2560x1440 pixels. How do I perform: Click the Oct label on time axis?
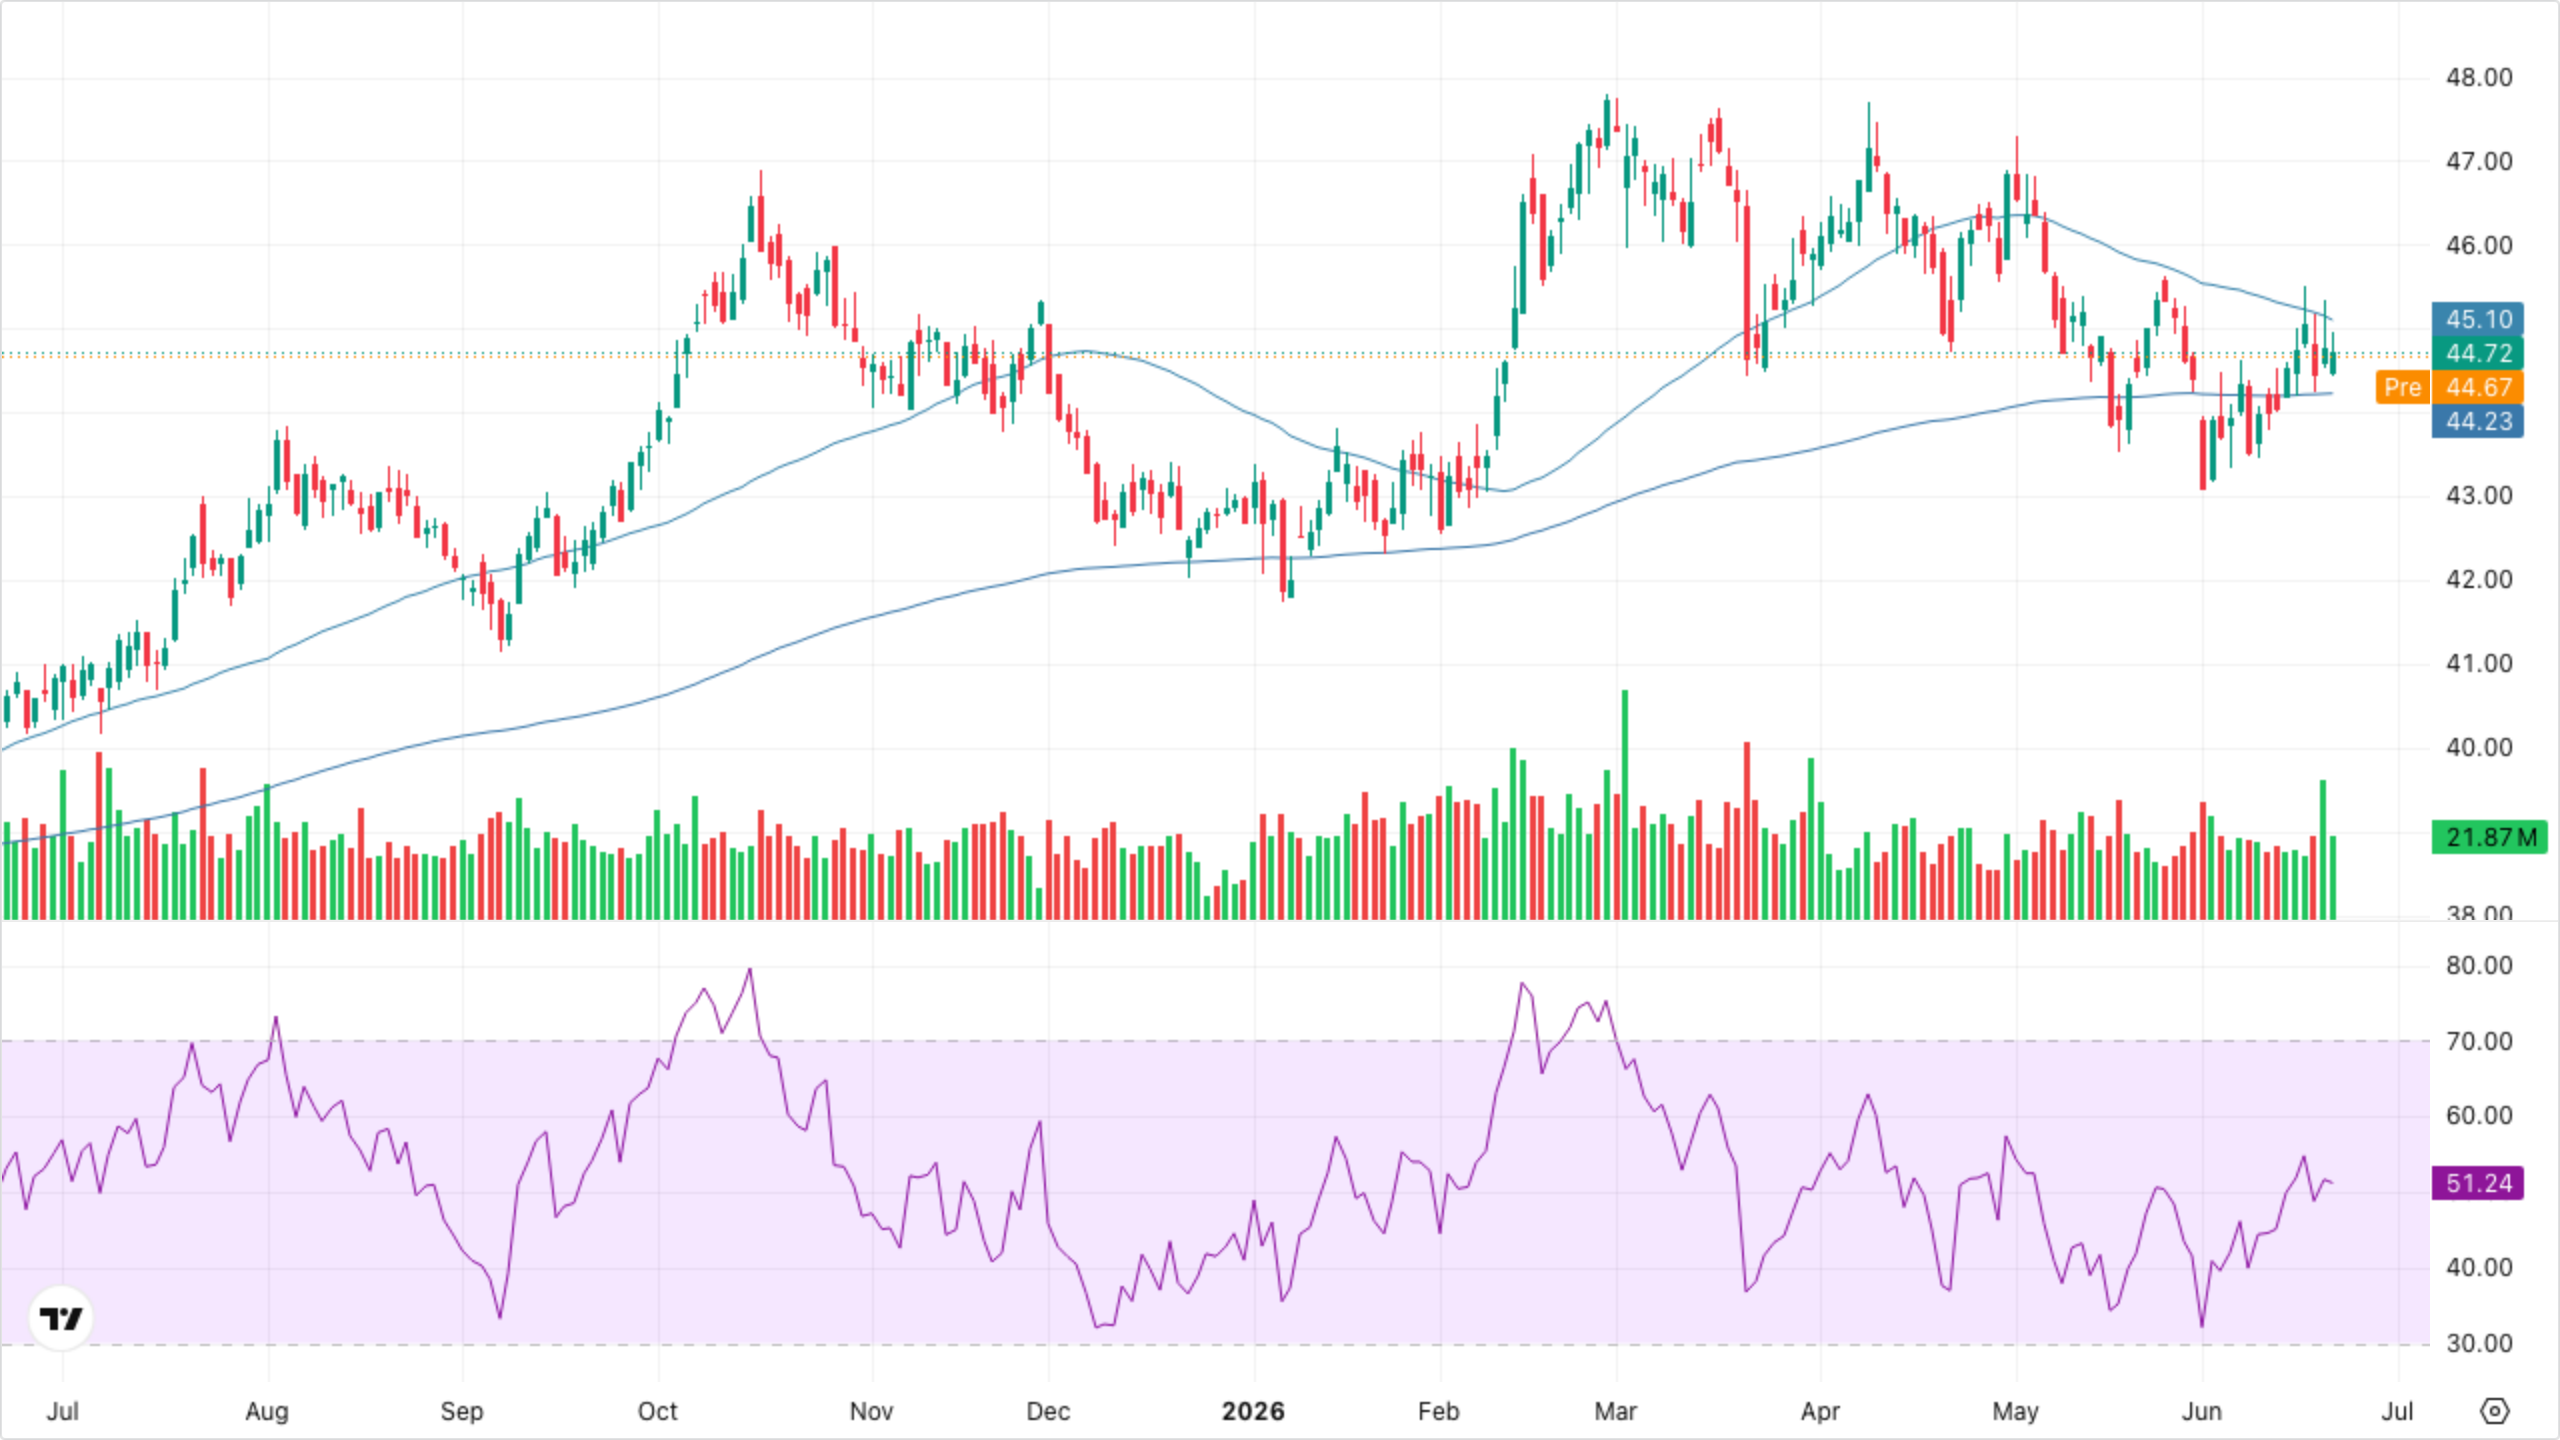point(658,1411)
